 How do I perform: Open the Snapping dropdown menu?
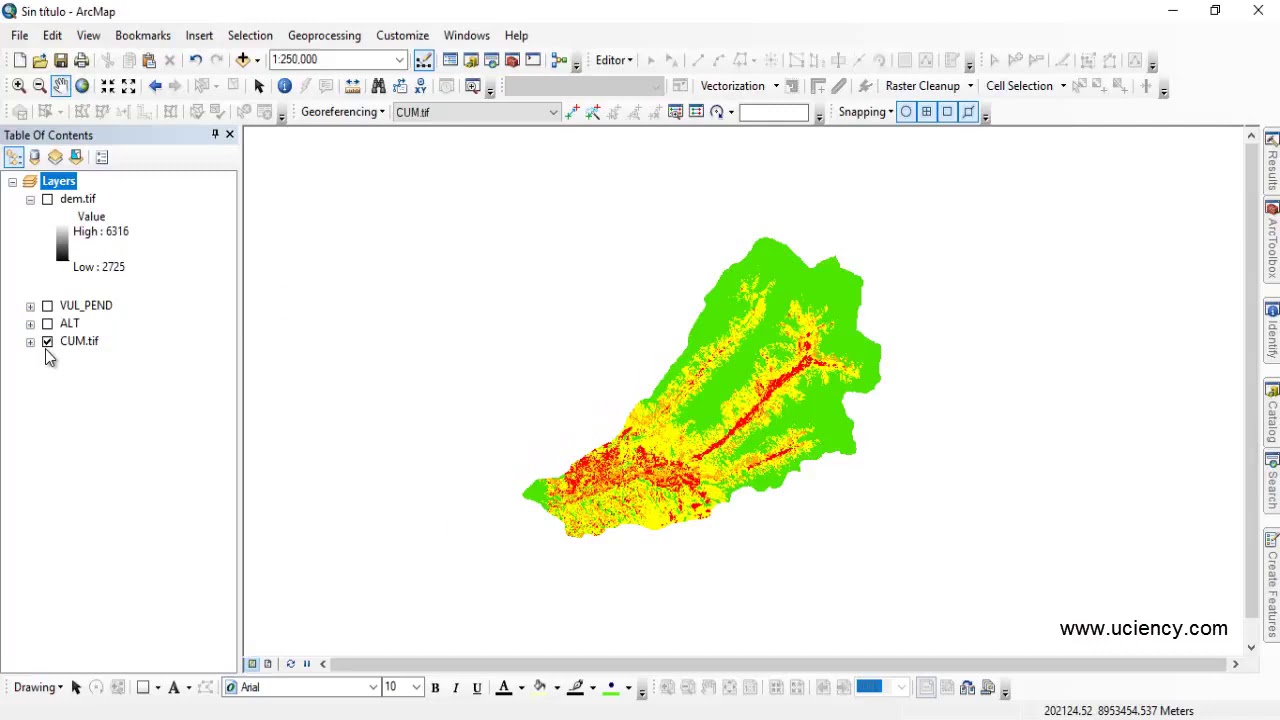pyautogui.click(x=866, y=112)
